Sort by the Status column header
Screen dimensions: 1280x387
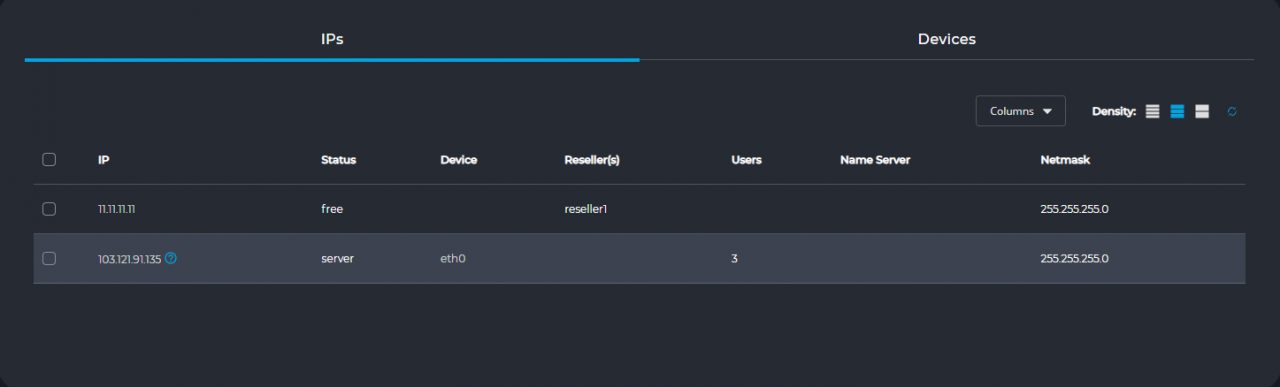point(338,160)
